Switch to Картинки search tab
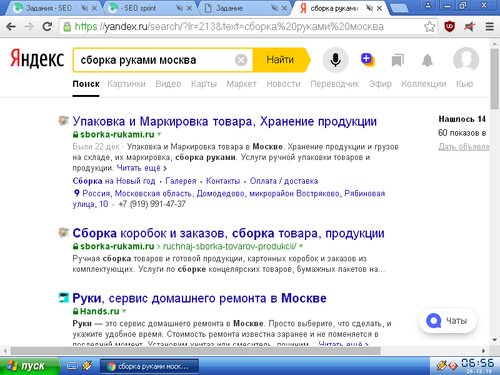The image size is (500, 375). 126,84
